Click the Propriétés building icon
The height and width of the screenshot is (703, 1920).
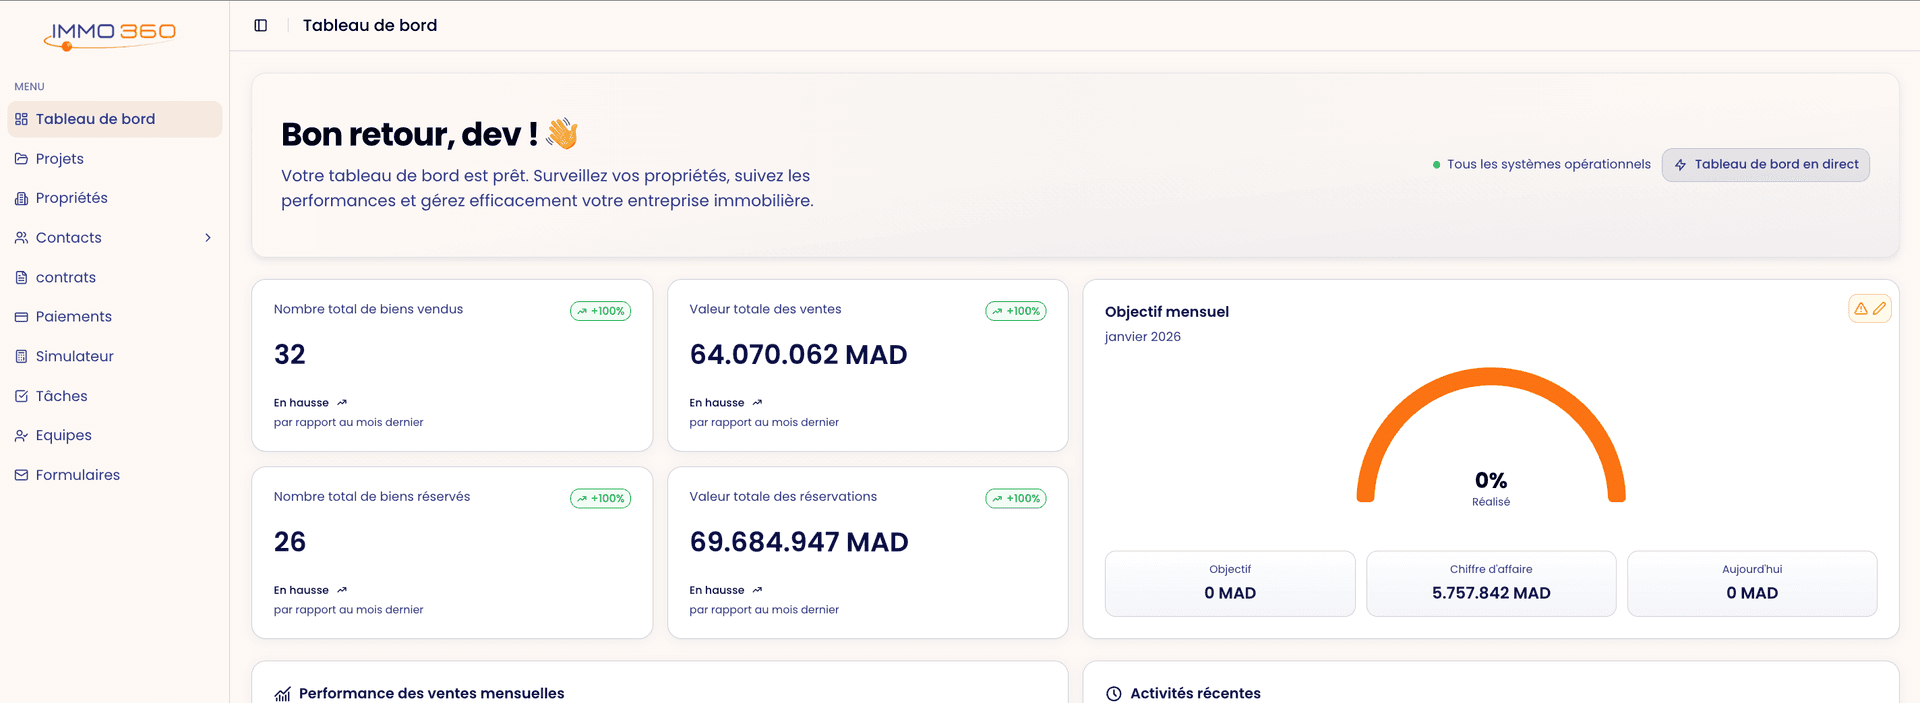pos(21,198)
